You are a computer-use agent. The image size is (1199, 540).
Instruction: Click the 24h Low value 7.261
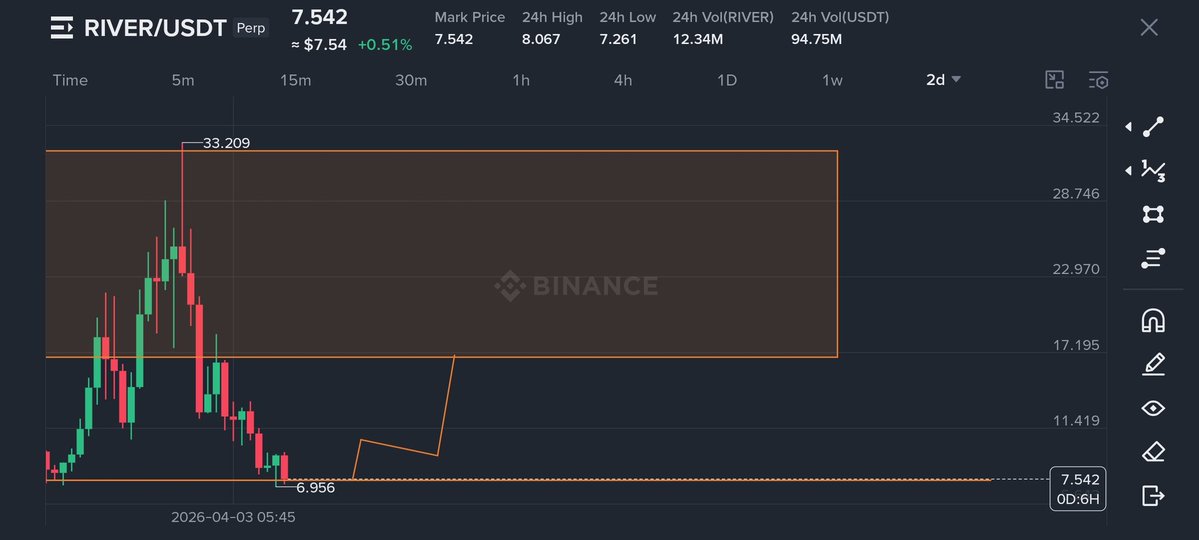[618, 39]
